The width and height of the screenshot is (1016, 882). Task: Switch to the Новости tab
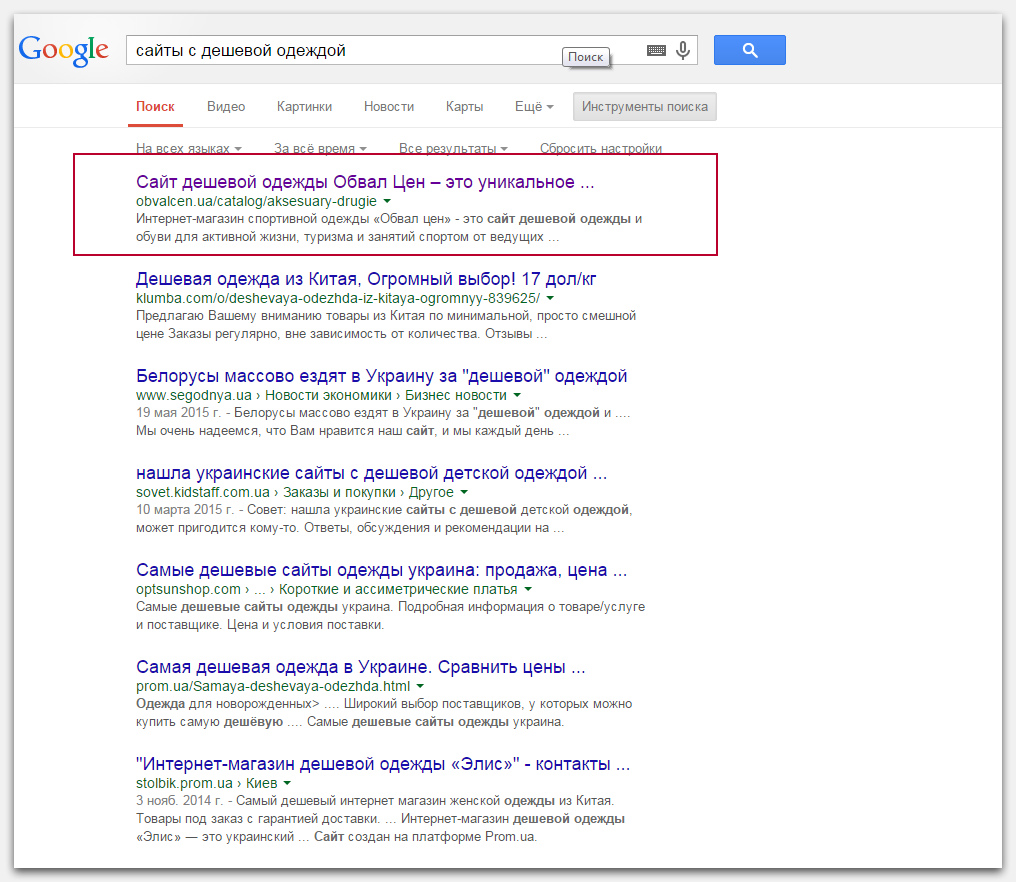[389, 106]
